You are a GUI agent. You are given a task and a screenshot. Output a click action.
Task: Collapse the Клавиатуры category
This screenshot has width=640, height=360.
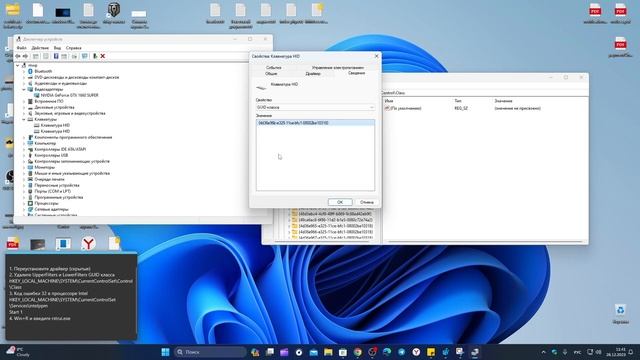[24, 119]
